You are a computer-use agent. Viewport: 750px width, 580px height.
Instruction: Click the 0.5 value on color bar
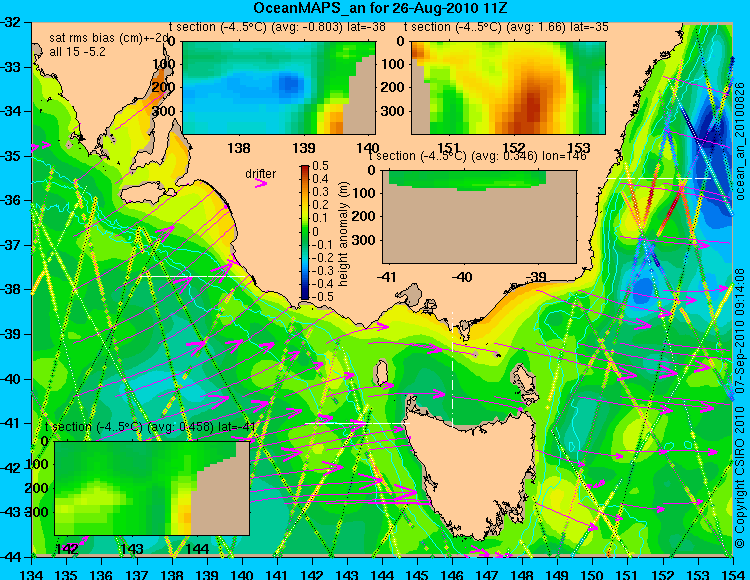(x=320, y=166)
